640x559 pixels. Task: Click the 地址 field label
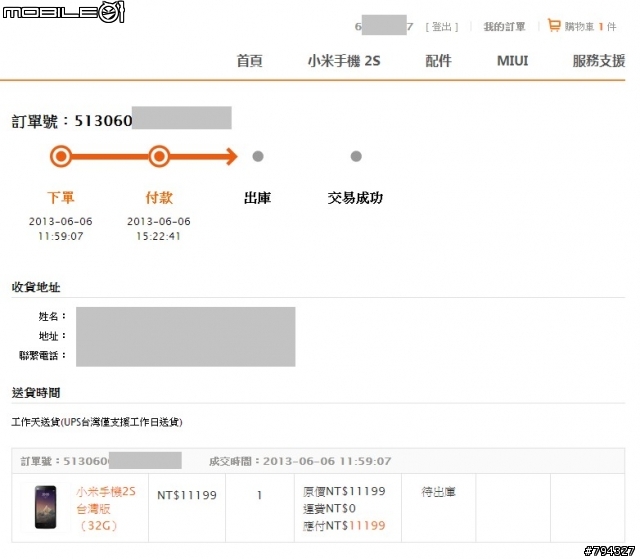pyautogui.click(x=52, y=336)
